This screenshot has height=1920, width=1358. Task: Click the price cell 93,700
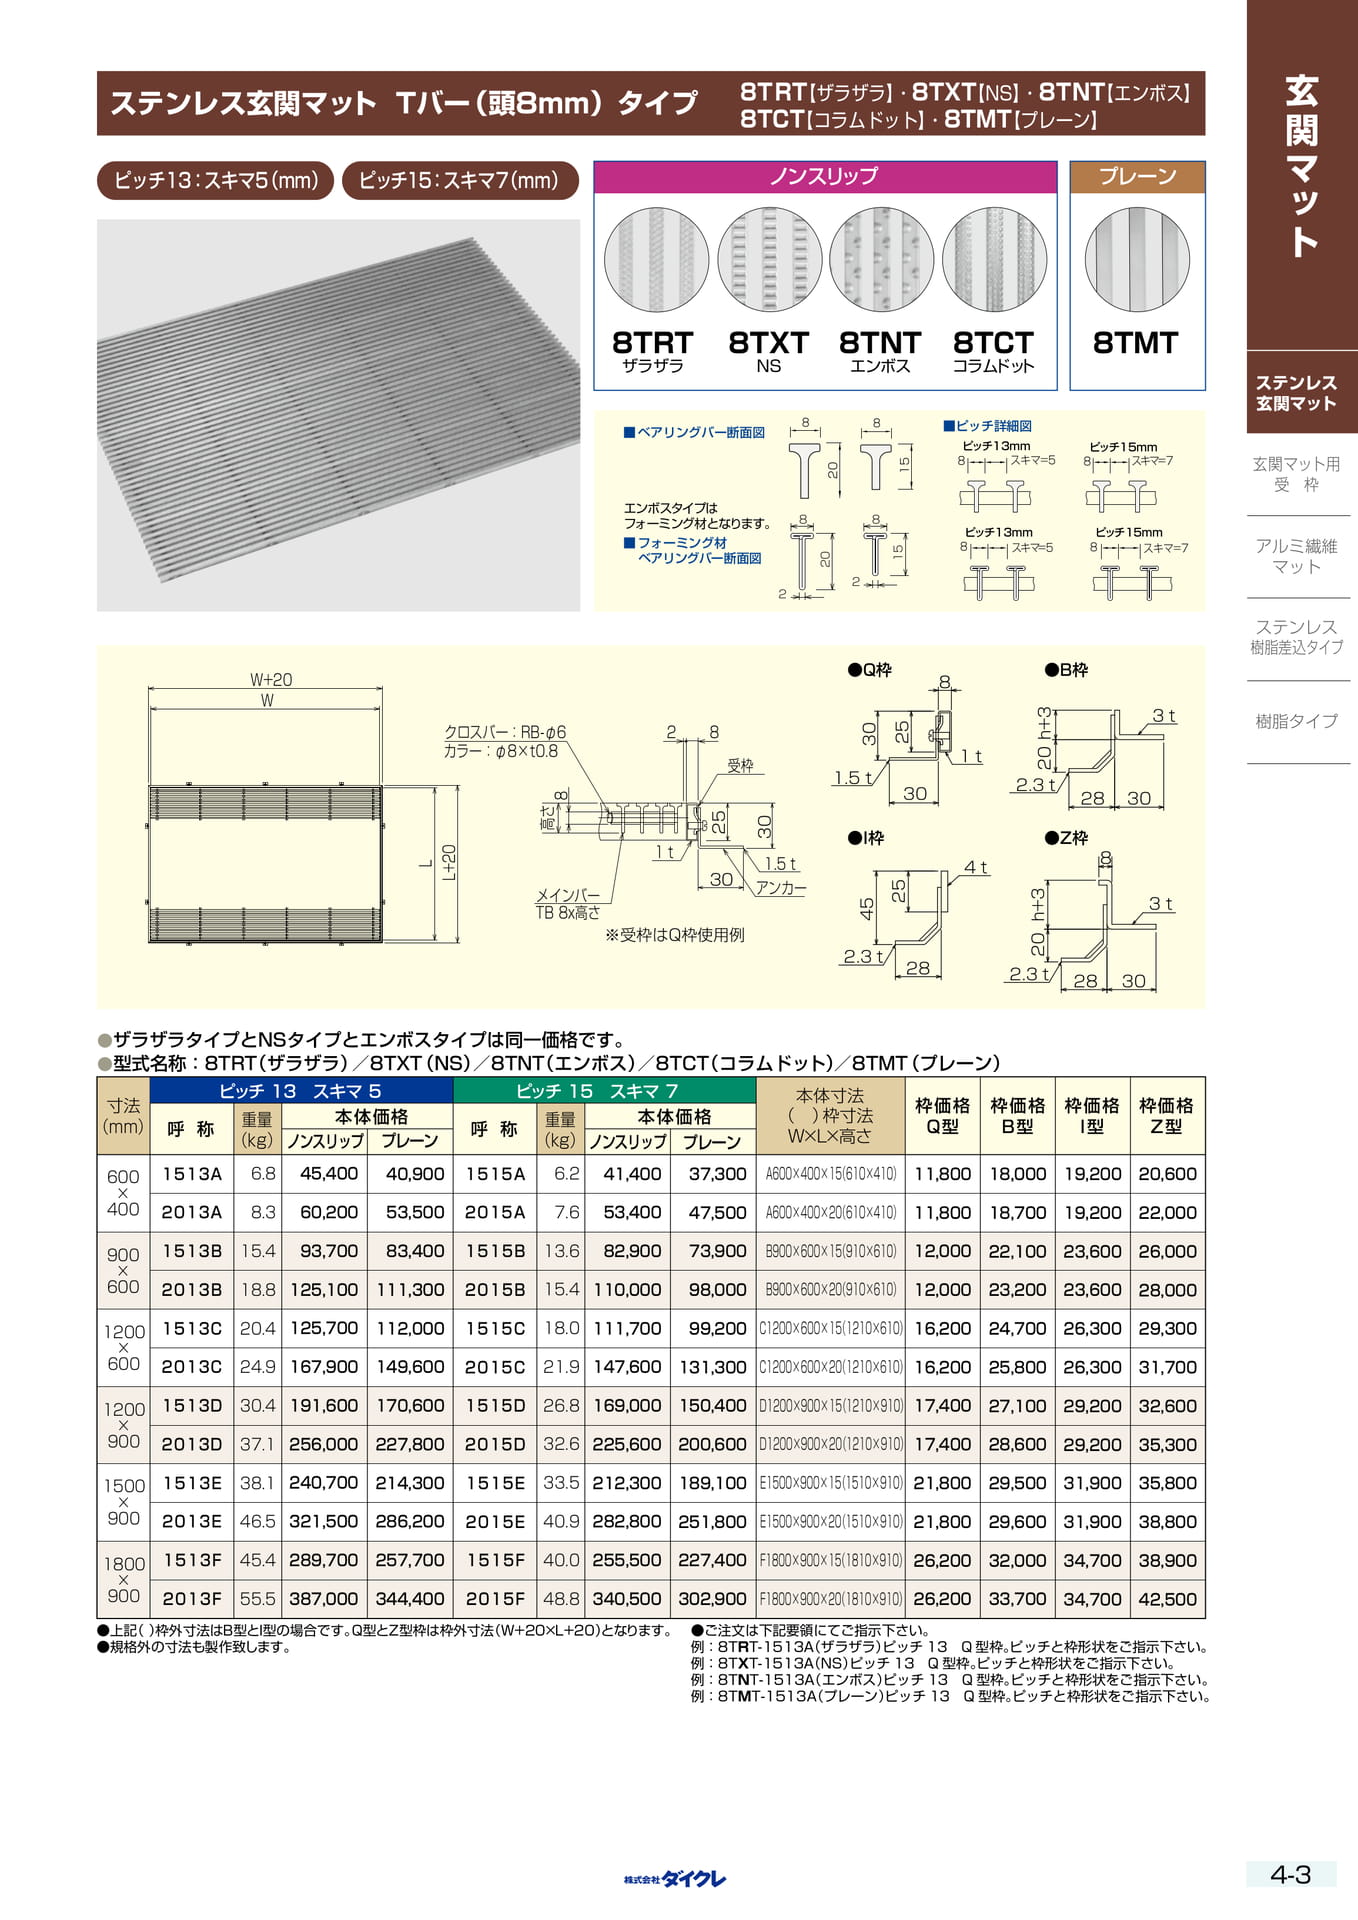(x=324, y=1251)
